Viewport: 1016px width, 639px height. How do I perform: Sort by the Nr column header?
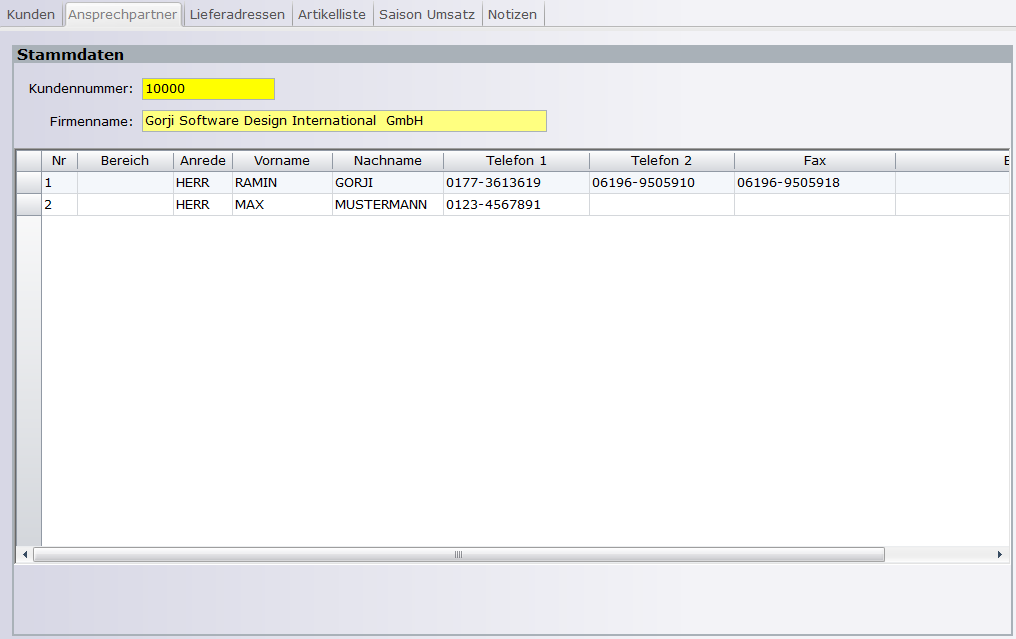point(59,161)
